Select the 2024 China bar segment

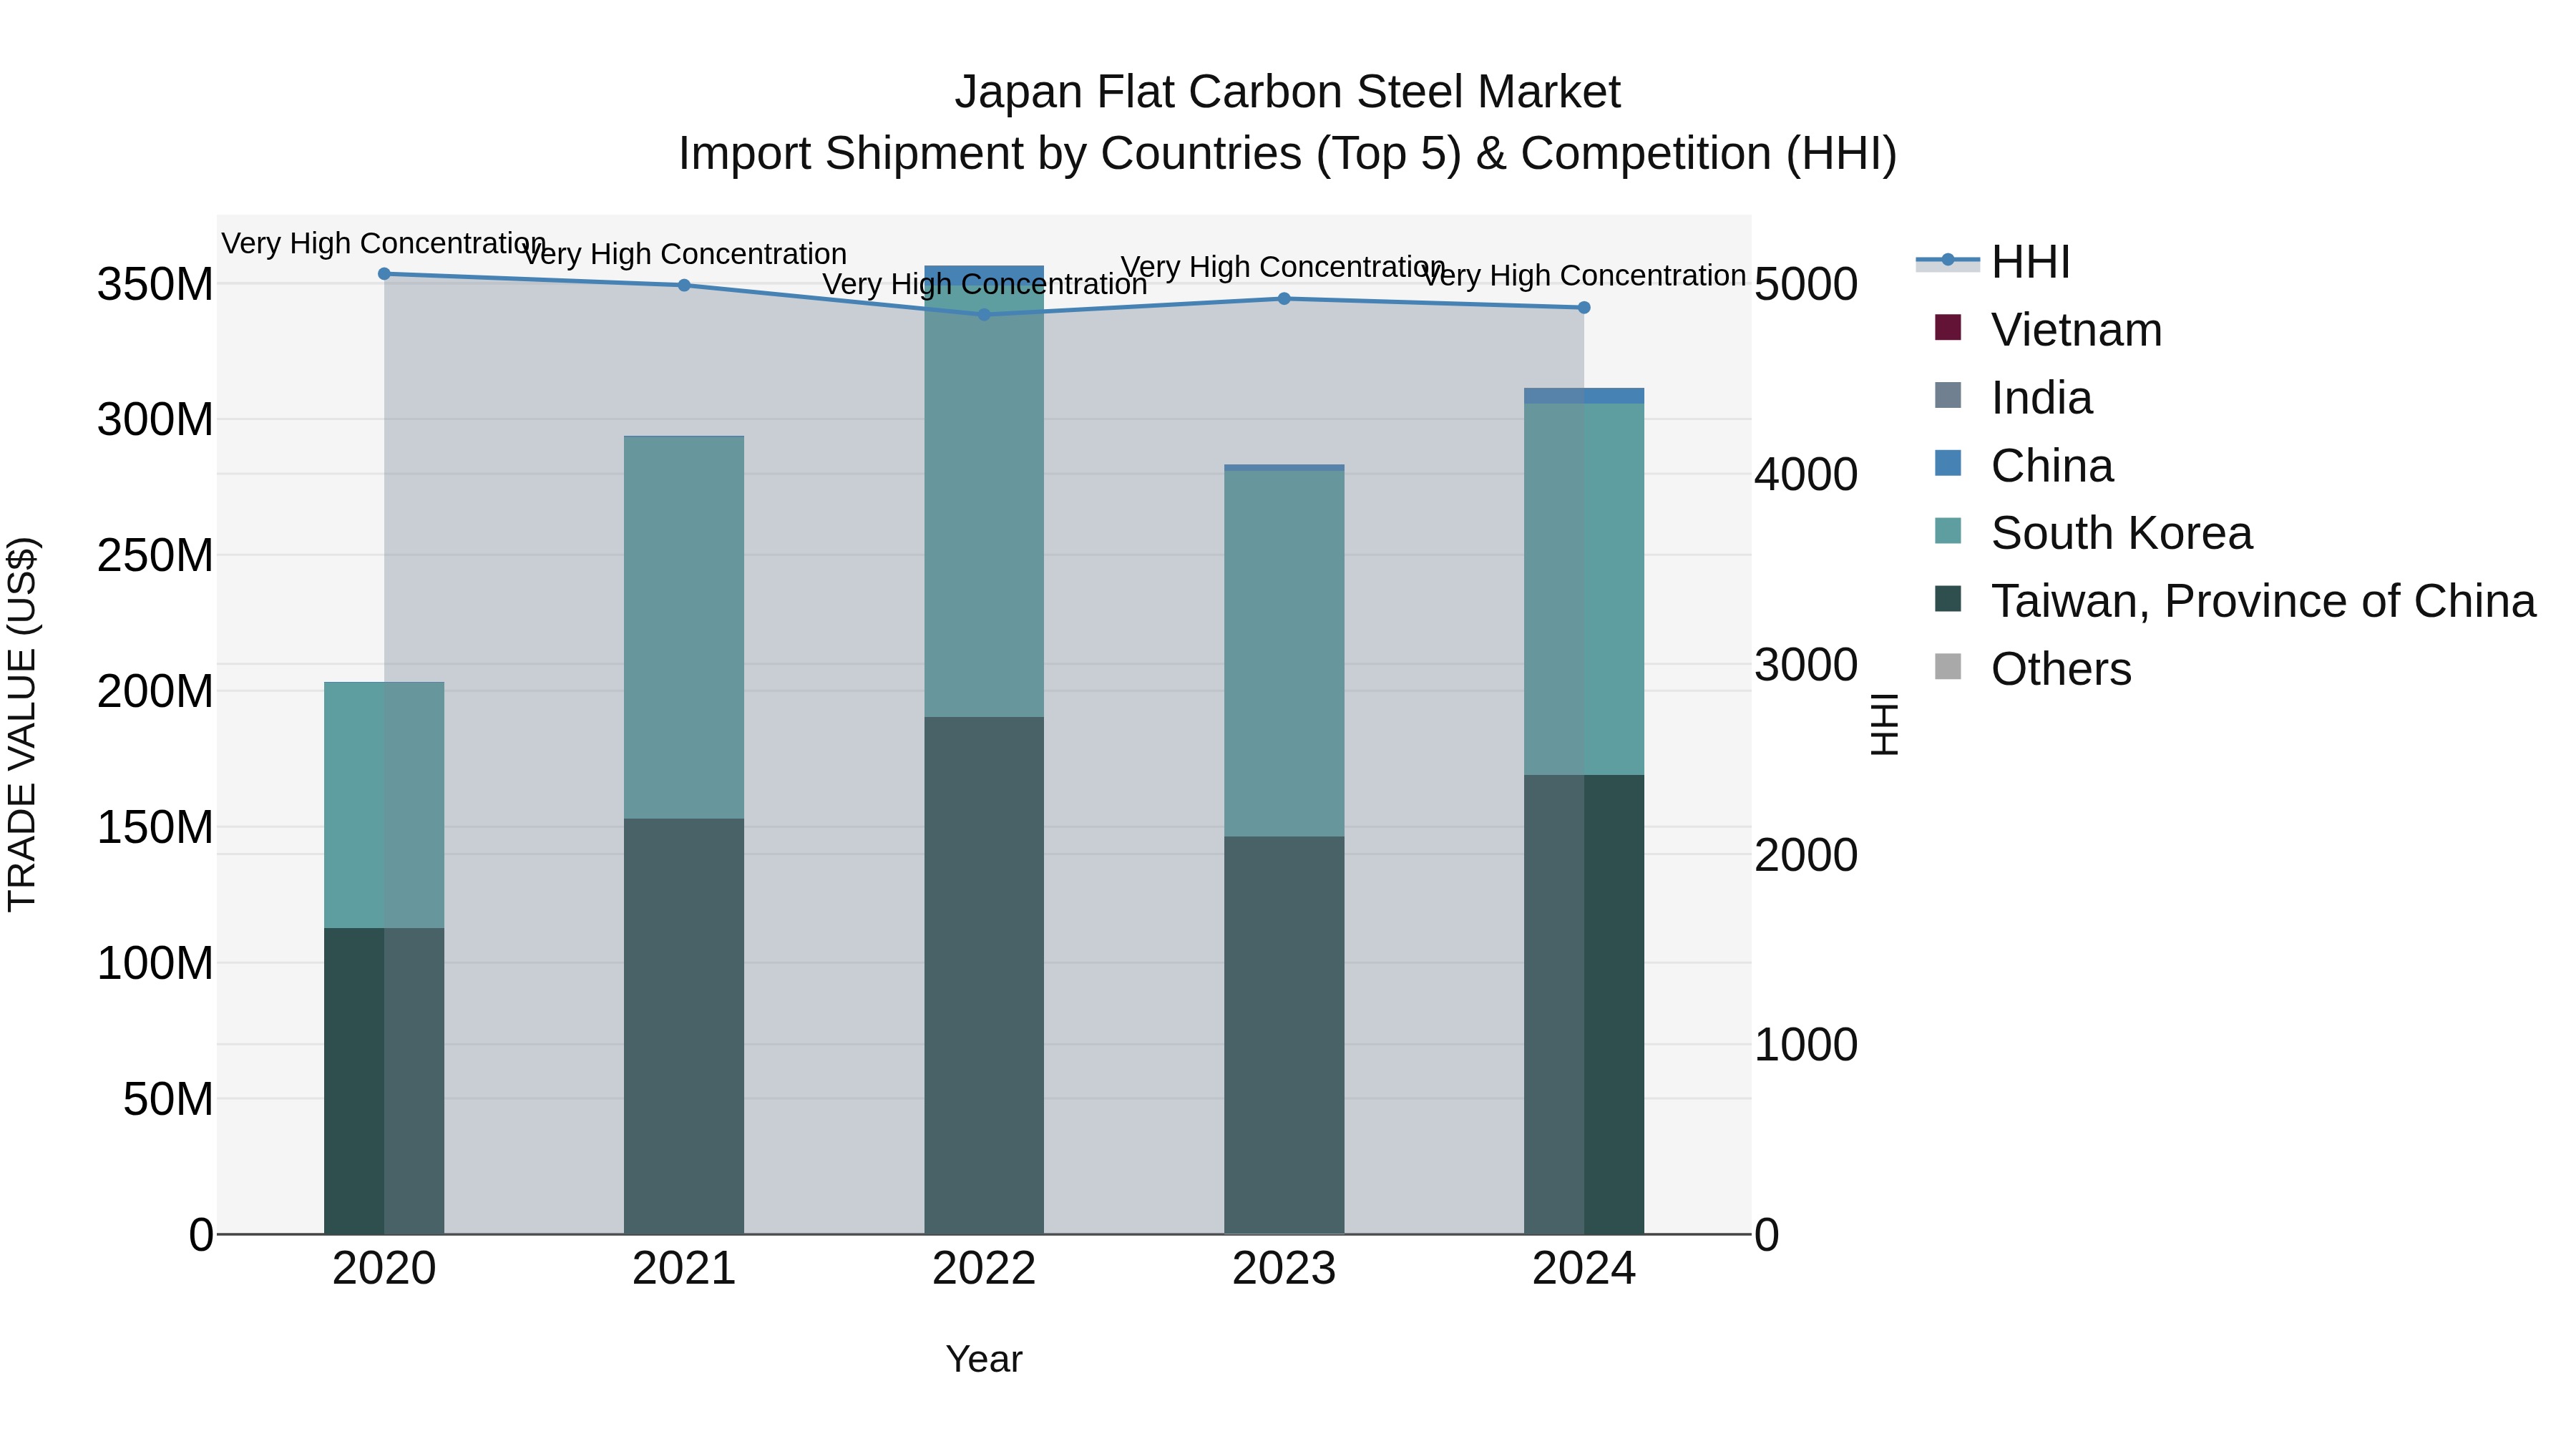pos(1584,396)
